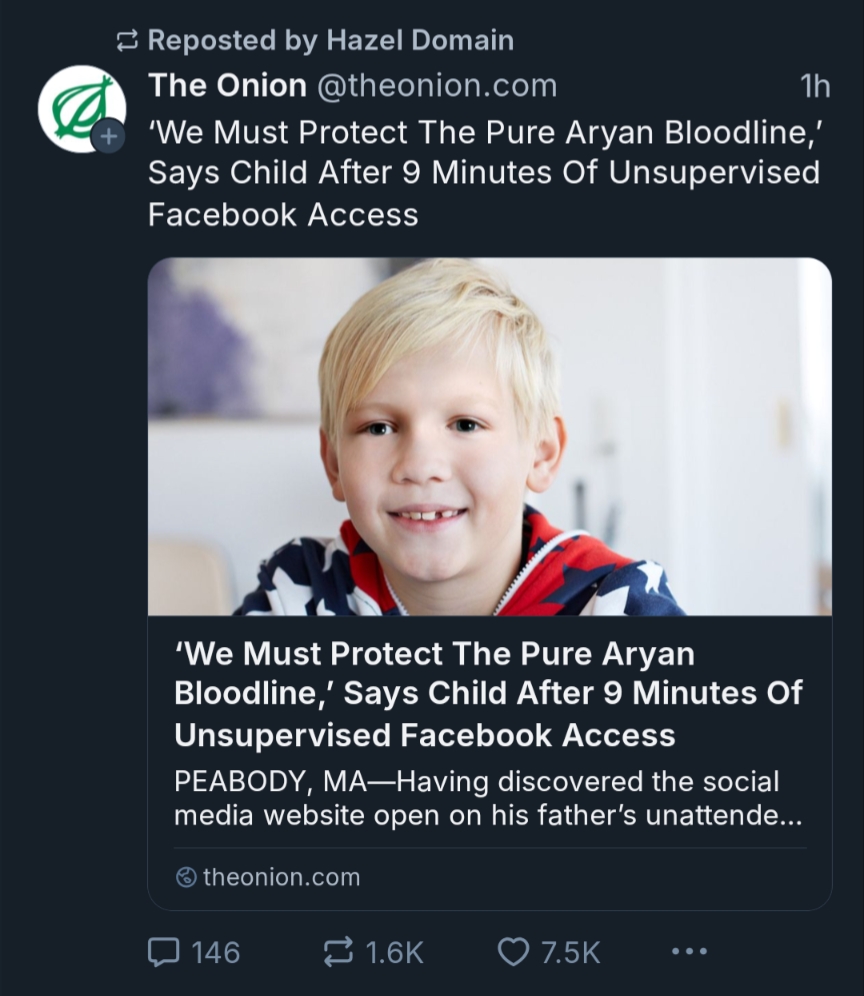Open The Onion's profile avatar
Screen dimensions: 864x996
(80, 108)
